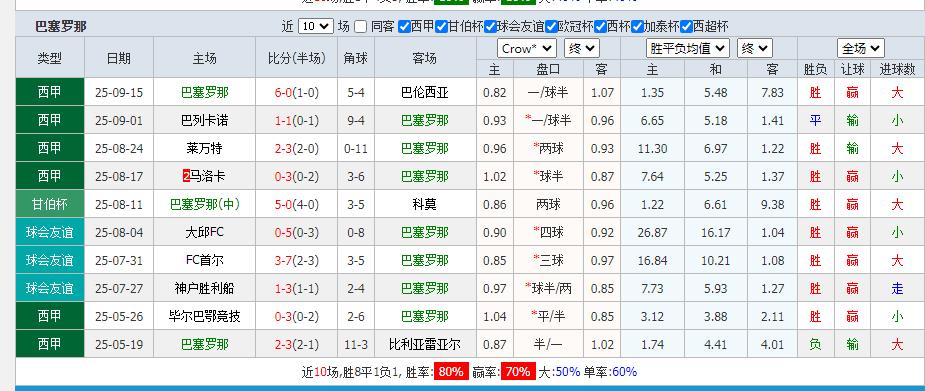Screen dimensions: 925x391
Task: Open 莱万特 team link
Action: (204, 149)
